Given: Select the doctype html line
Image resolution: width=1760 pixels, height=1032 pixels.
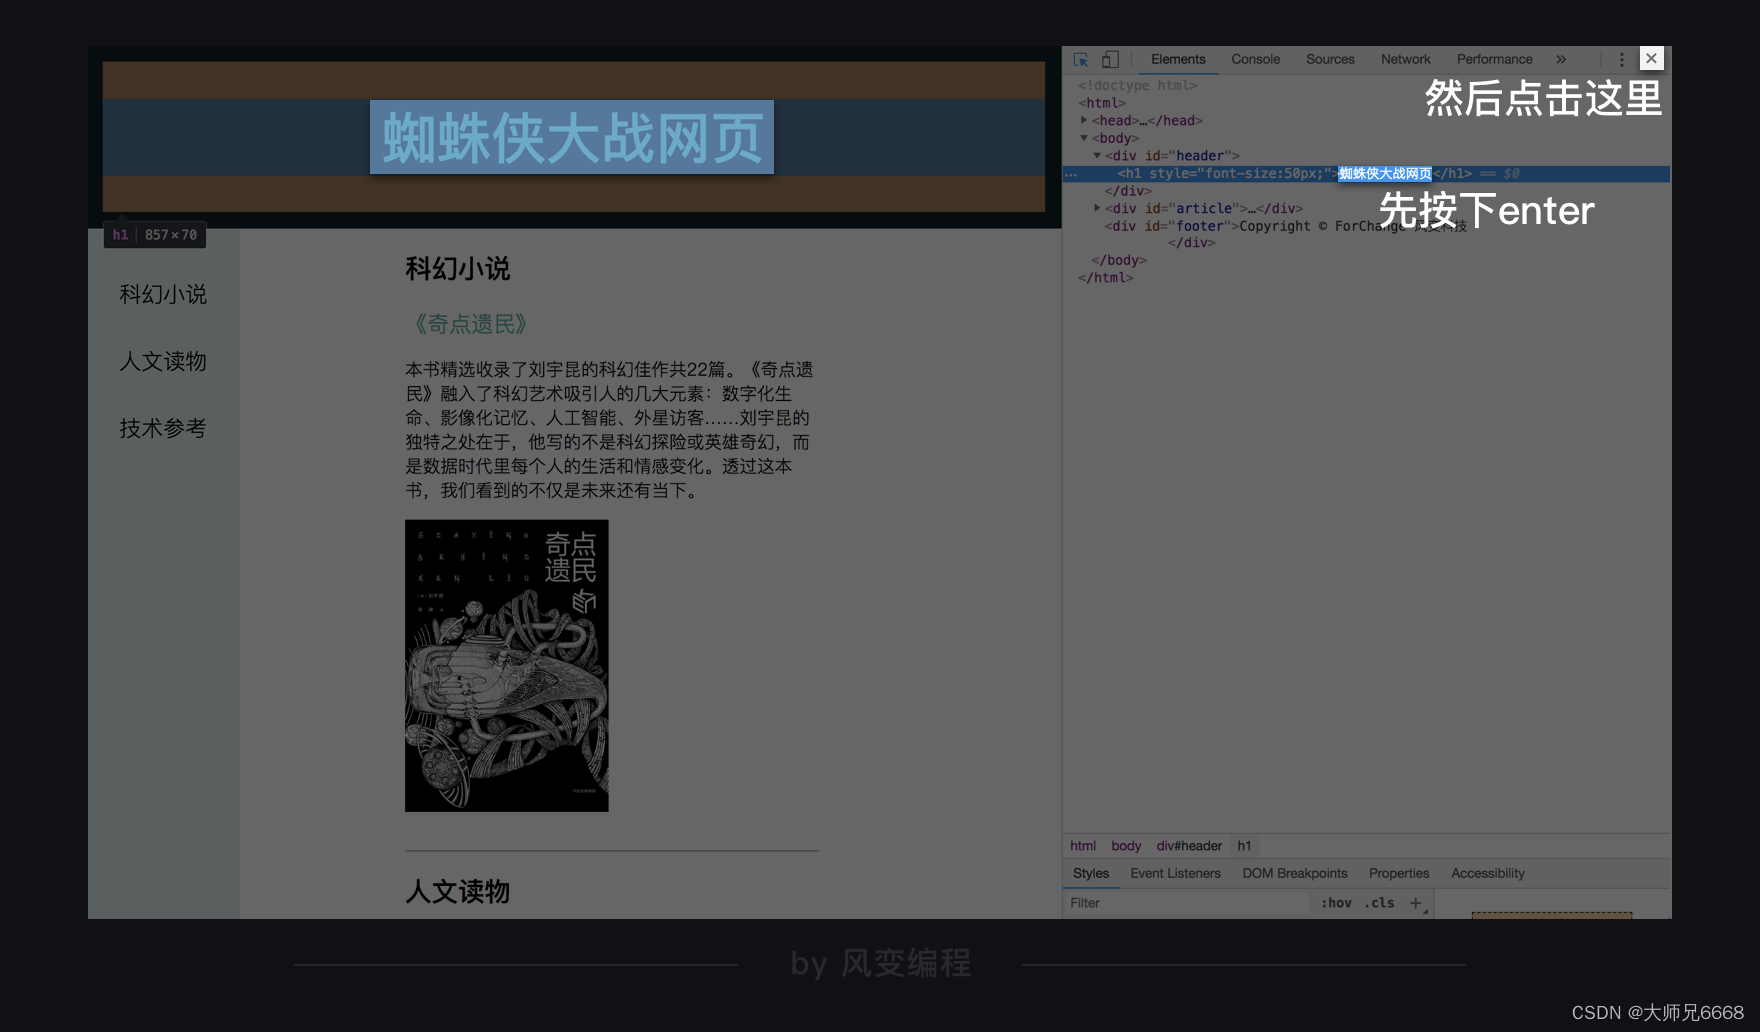Looking at the screenshot, I should 1137,86.
